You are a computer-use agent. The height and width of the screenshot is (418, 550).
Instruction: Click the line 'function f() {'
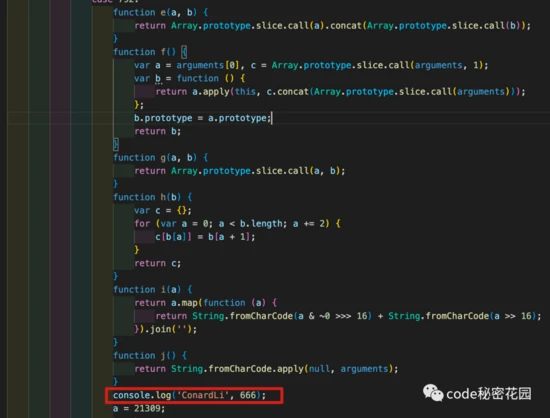coord(150,52)
